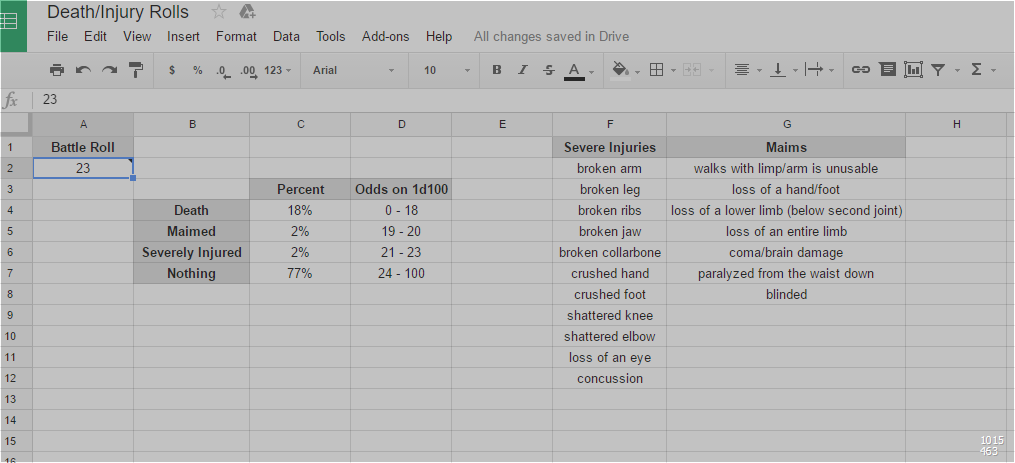Click the select-all corner box
1015x463 pixels.
16,124
